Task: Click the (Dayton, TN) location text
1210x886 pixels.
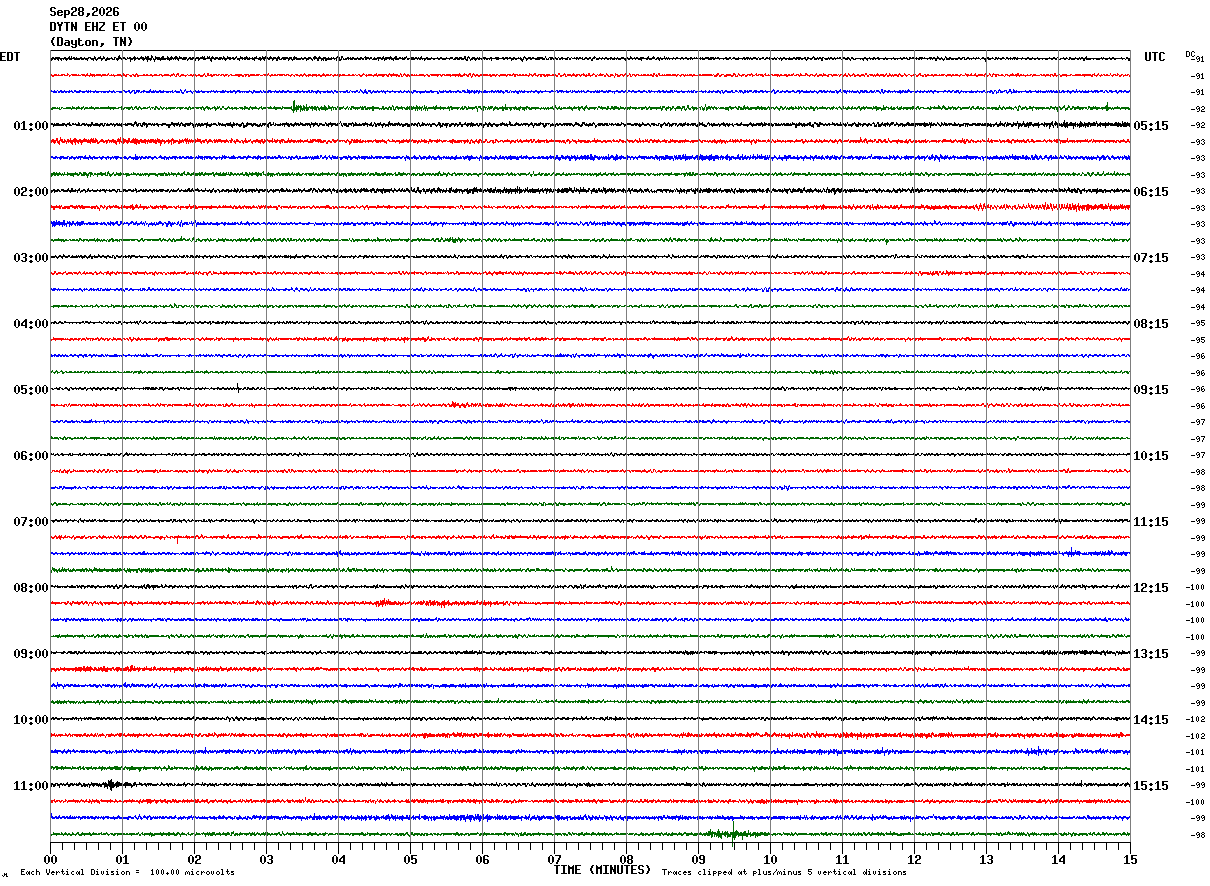Action: tap(91, 42)
